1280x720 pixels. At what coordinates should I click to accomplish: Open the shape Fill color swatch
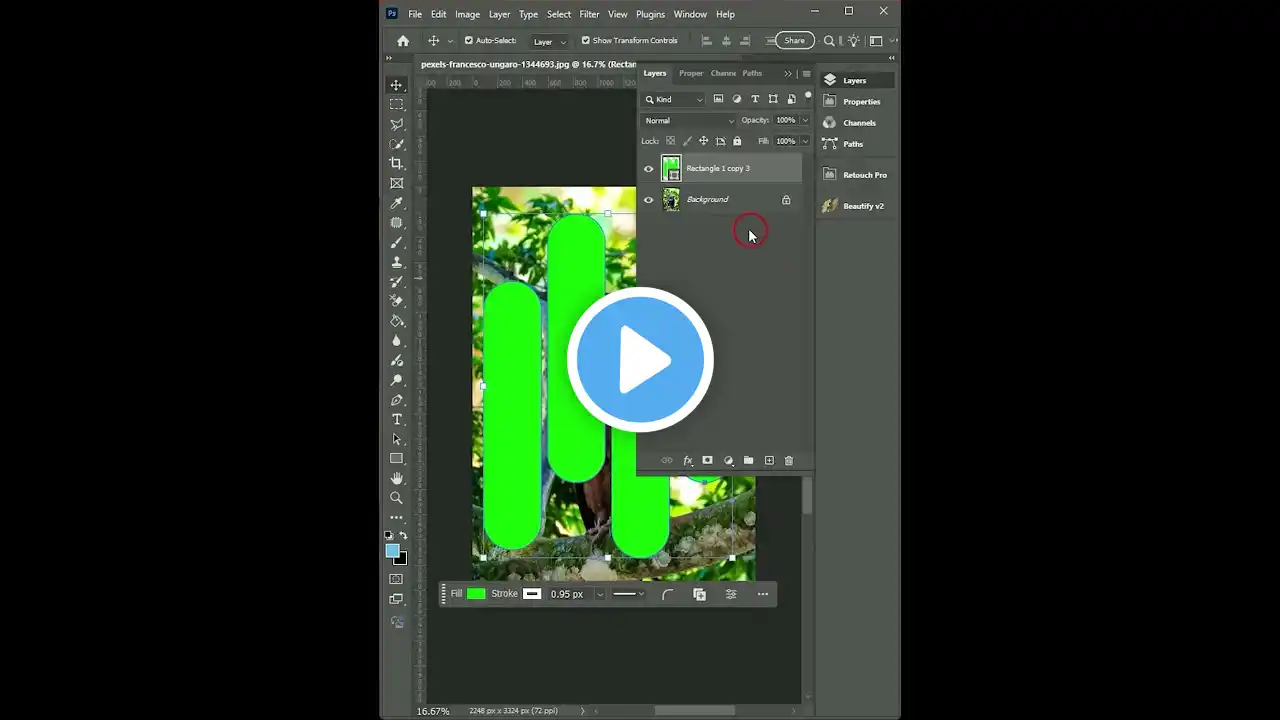pos(476,593)
